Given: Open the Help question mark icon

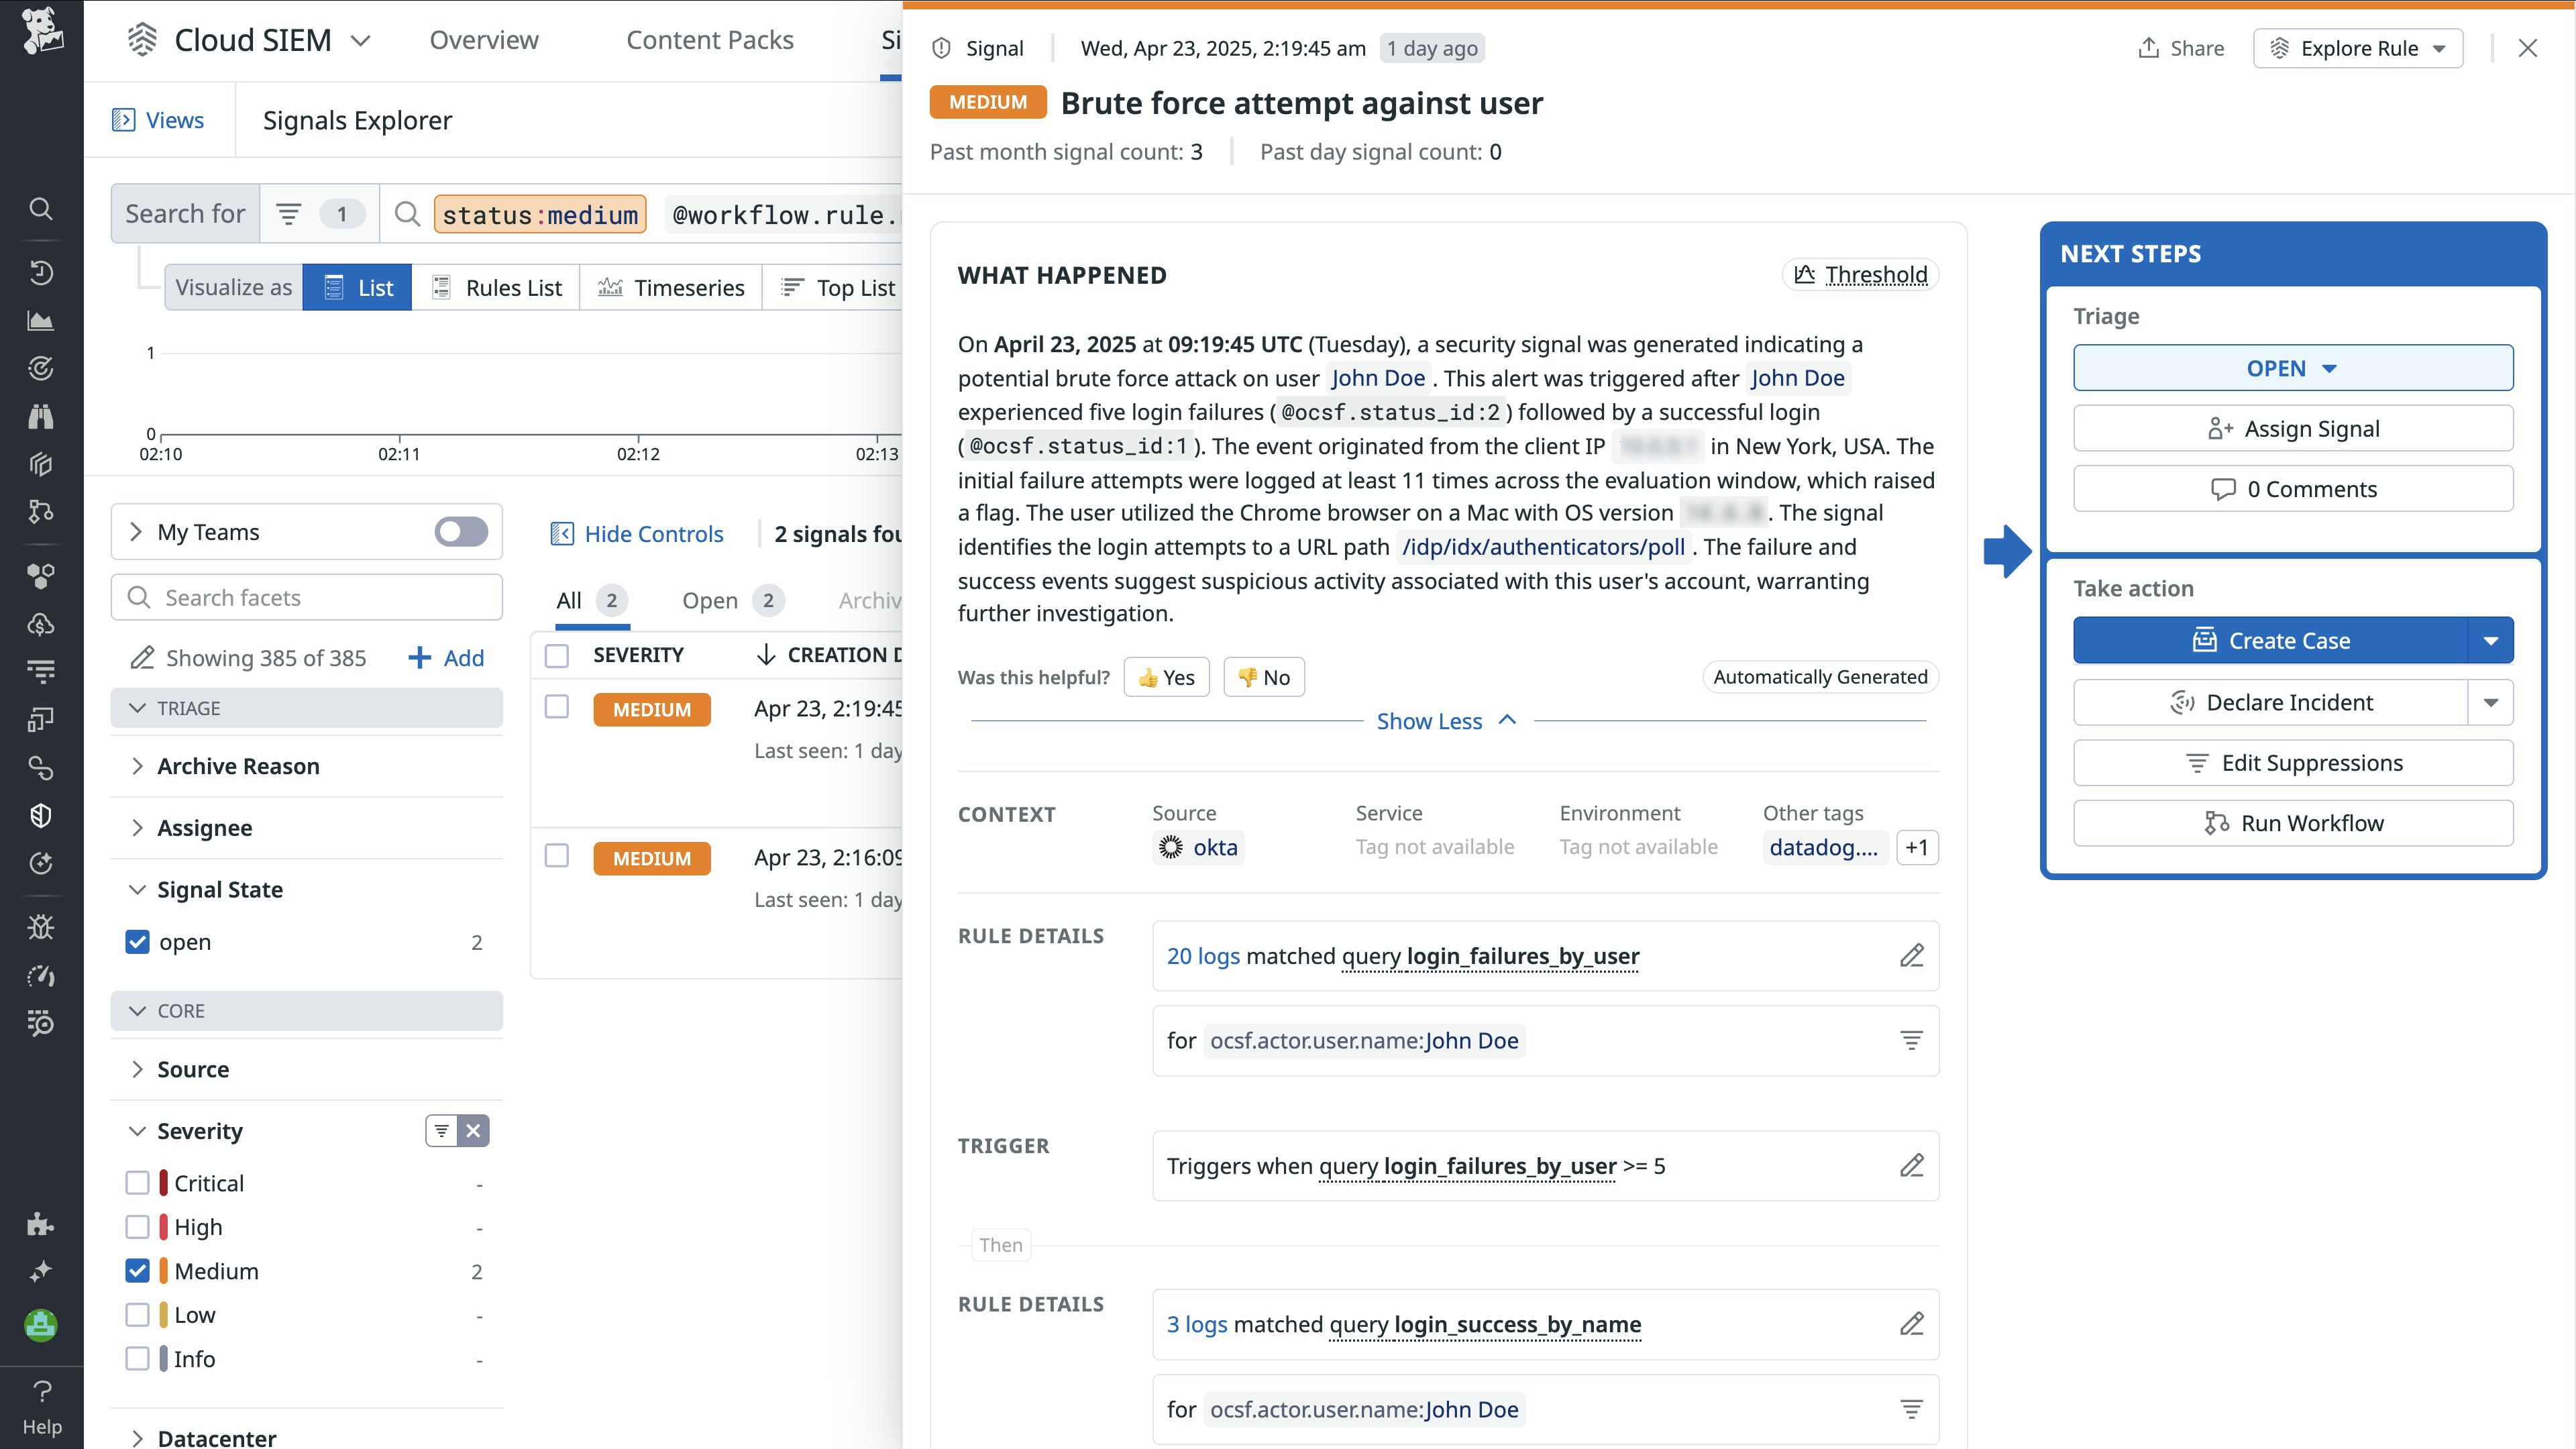Looking at the screenshot, I should (x=41, y=1391).
